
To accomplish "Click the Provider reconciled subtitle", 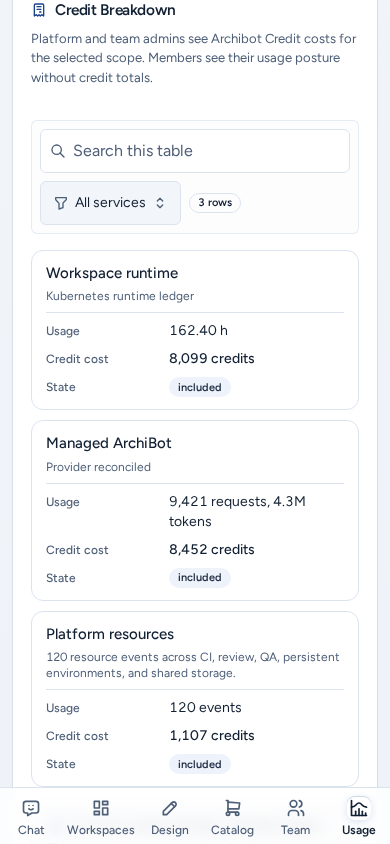I will click(x=98, y=467).
